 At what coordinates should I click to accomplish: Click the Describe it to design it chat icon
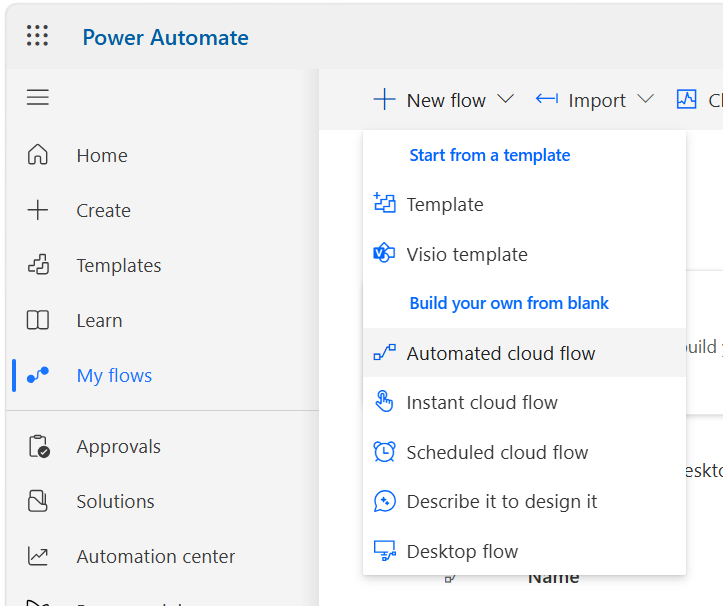385,501
